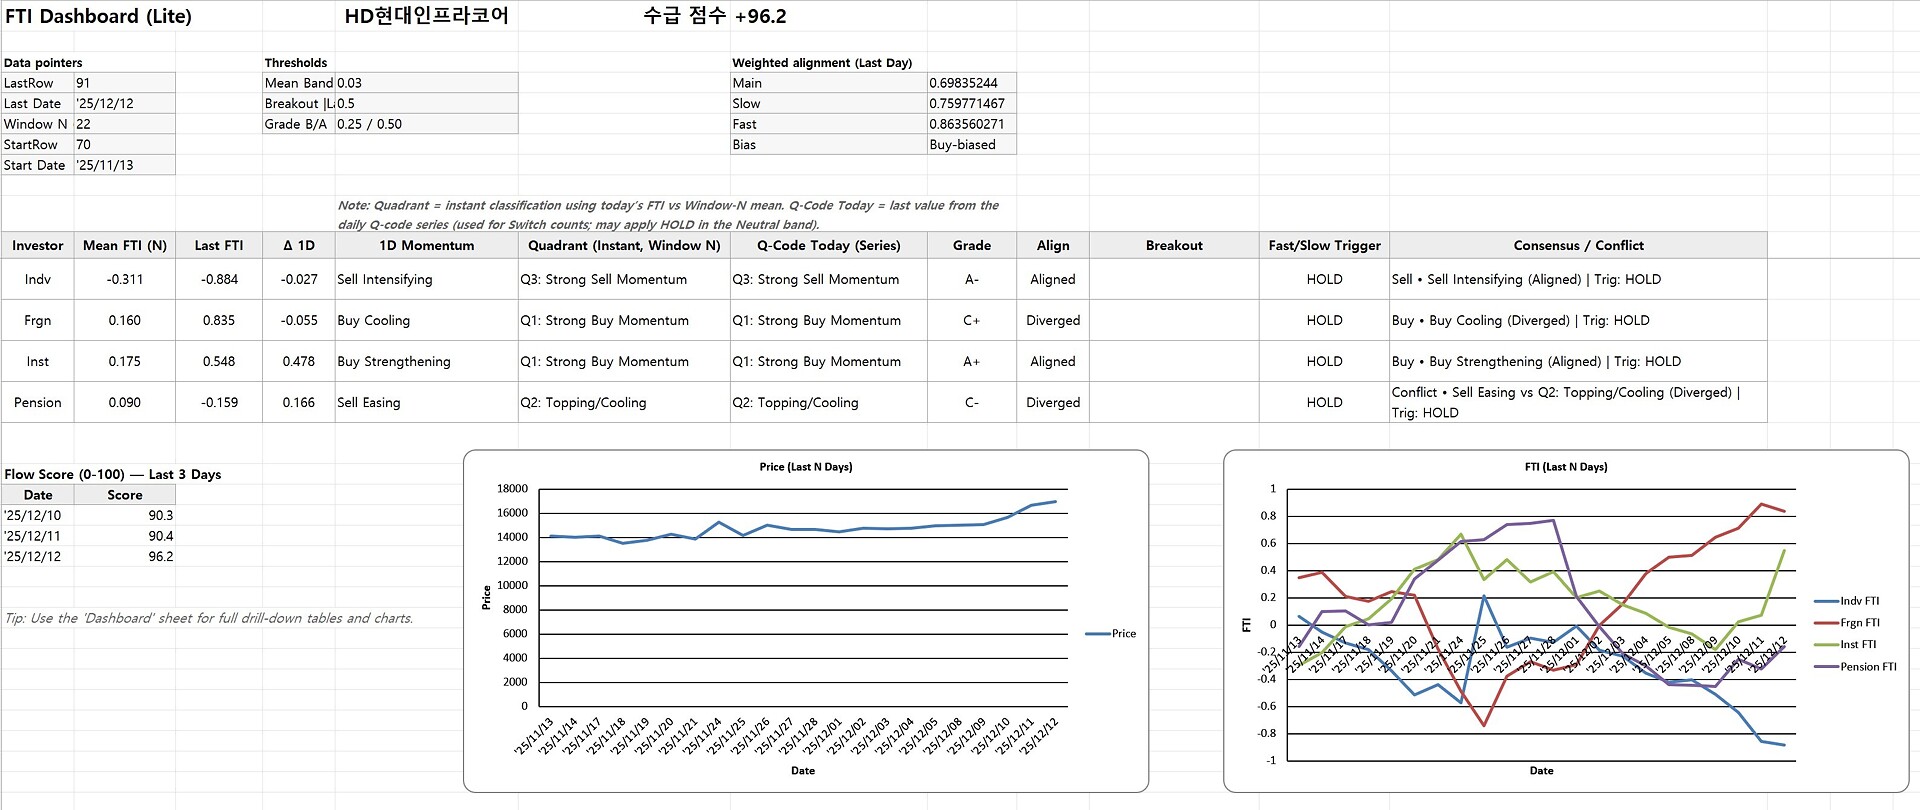Select the 'Consensus / Conflict' column header
Viewport: 1920px width, 810px height.
[x=1578, y=246]
